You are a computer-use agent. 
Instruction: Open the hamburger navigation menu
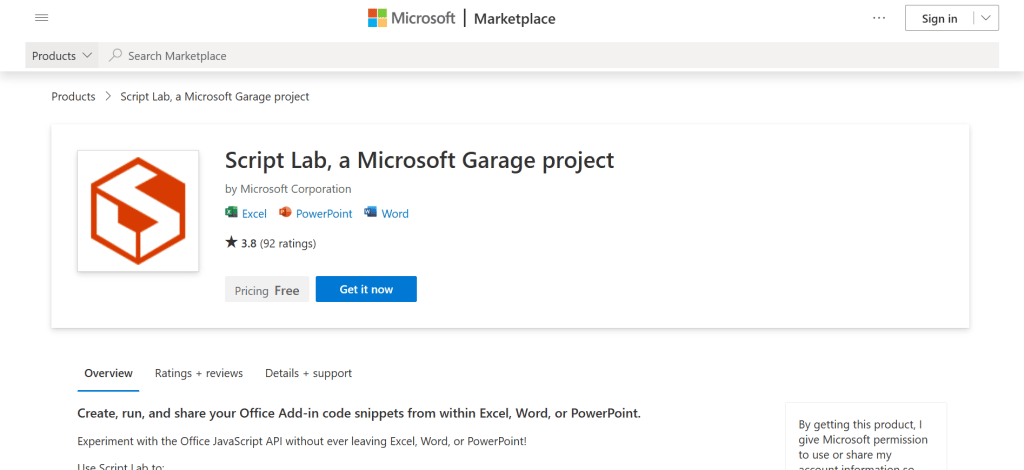(41, 18)
